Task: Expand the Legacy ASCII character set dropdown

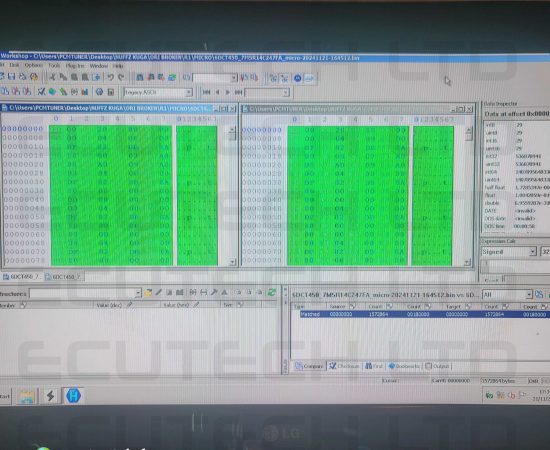Action: tap(189, 92)
